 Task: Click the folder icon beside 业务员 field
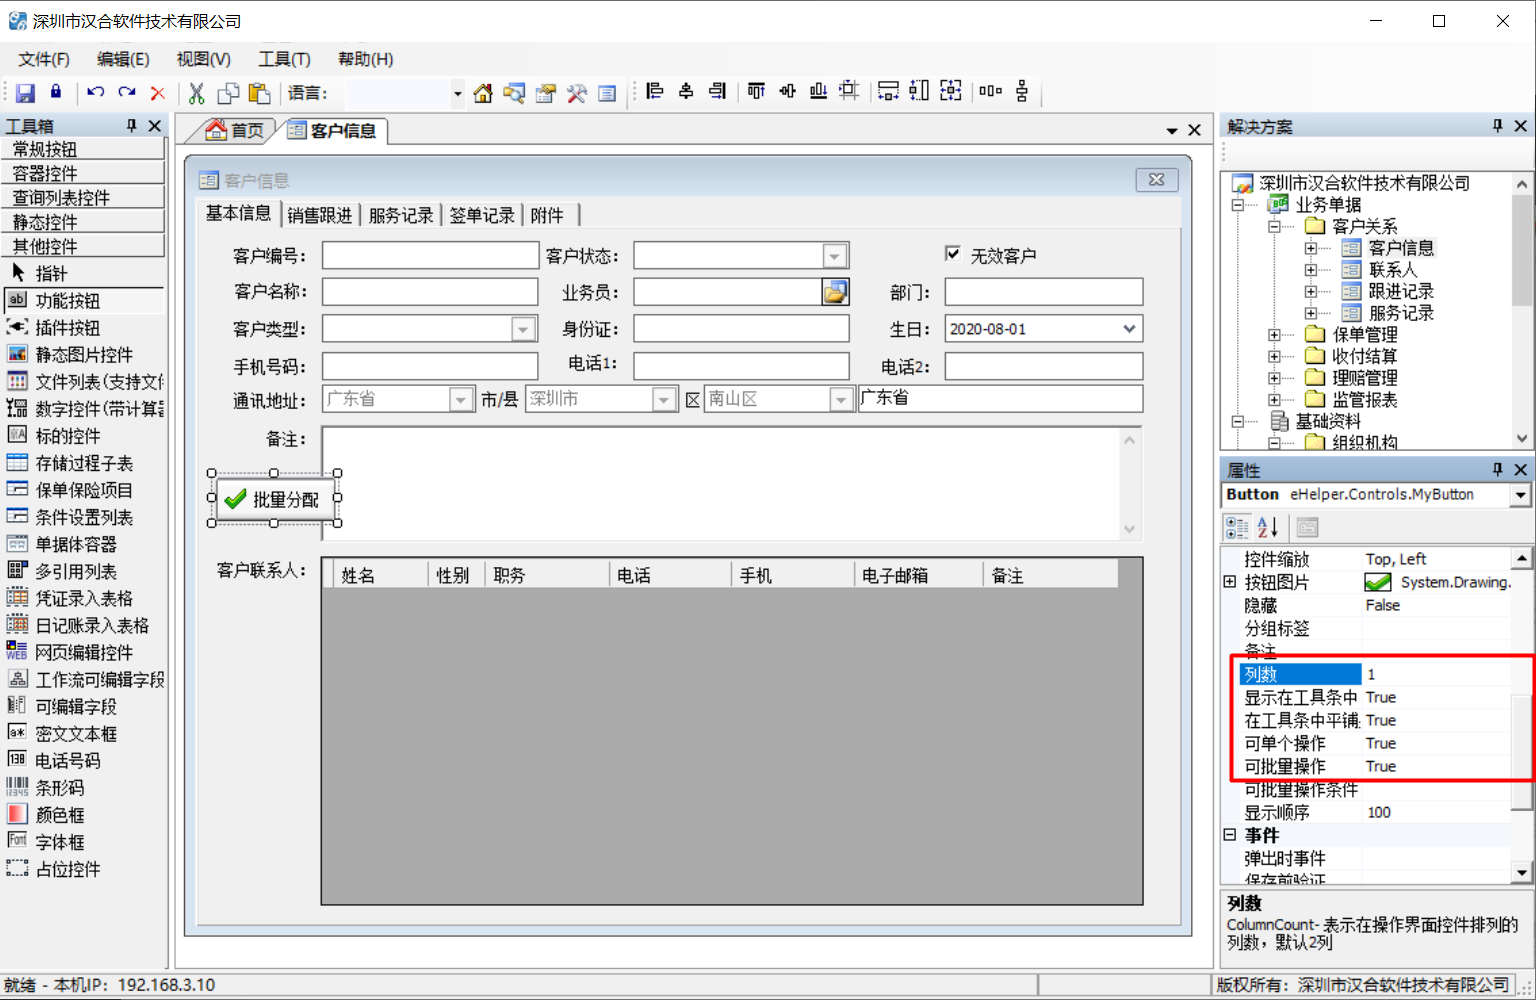(835, 292)
